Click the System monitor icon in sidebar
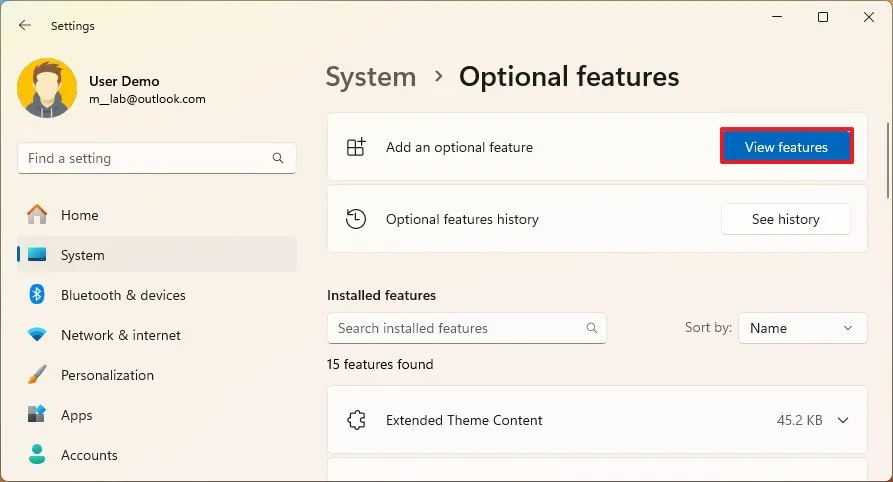This screenshot has height=482, width=893. coord(37,254)
